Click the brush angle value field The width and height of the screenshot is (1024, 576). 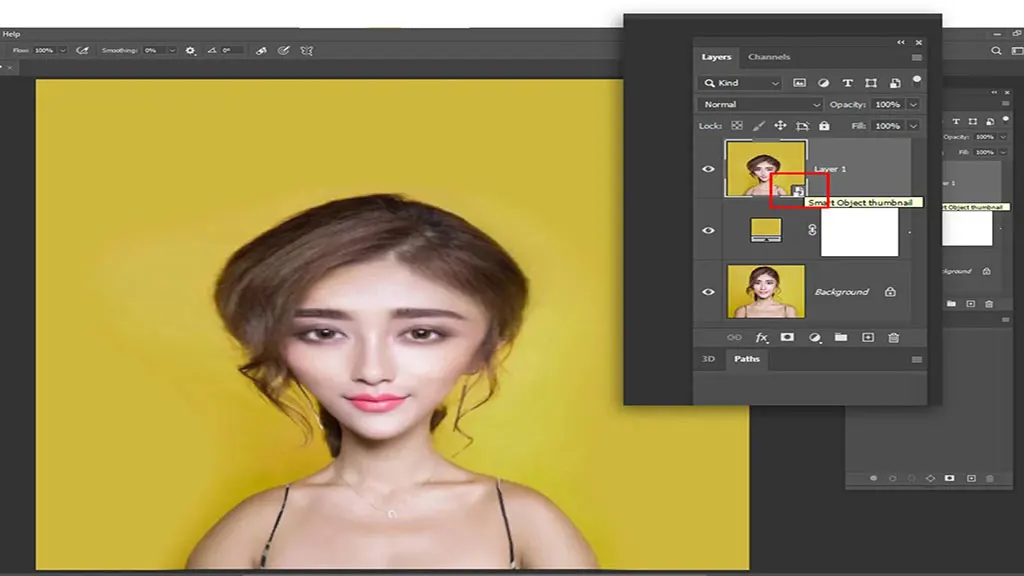pyautogui.click(x=232, y=50)
